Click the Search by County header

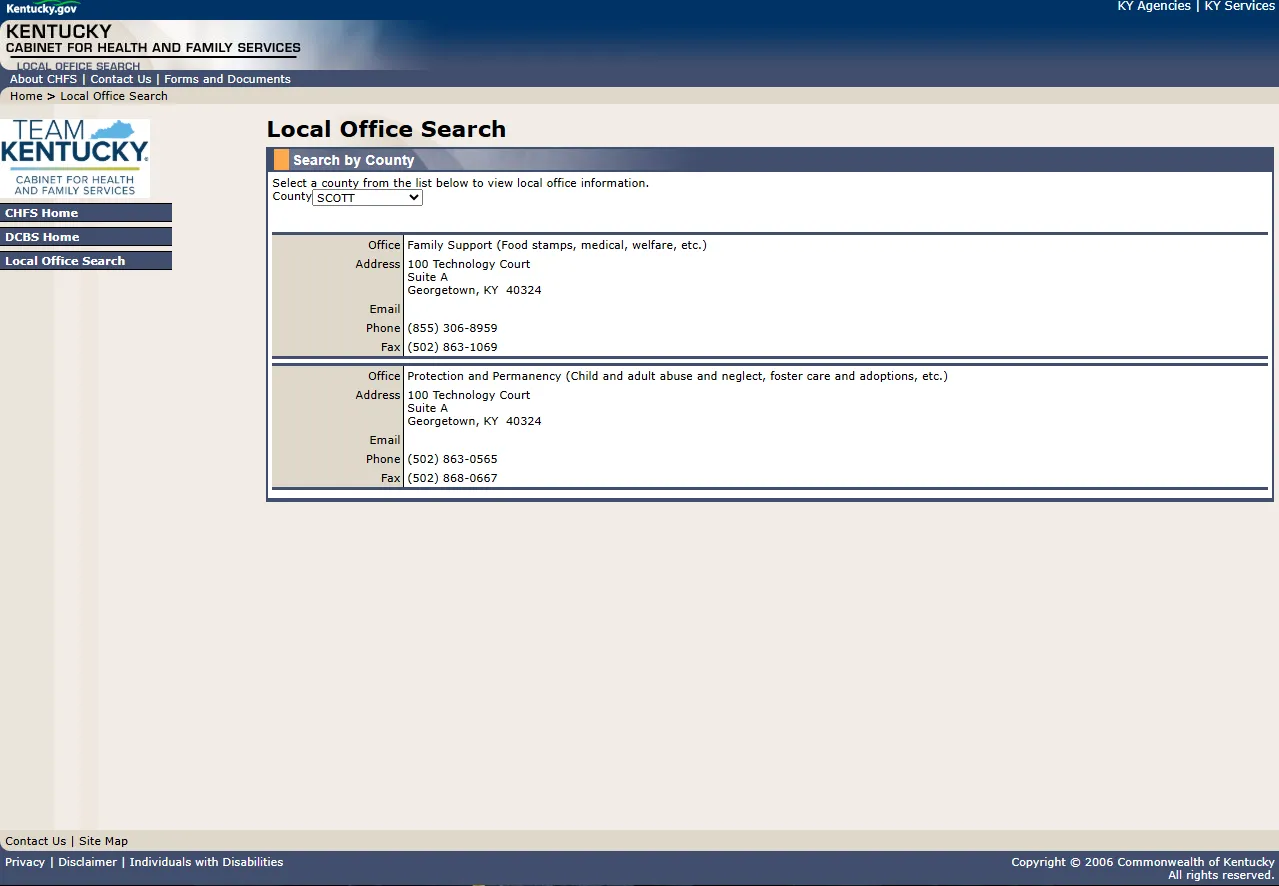click(353, 160)
